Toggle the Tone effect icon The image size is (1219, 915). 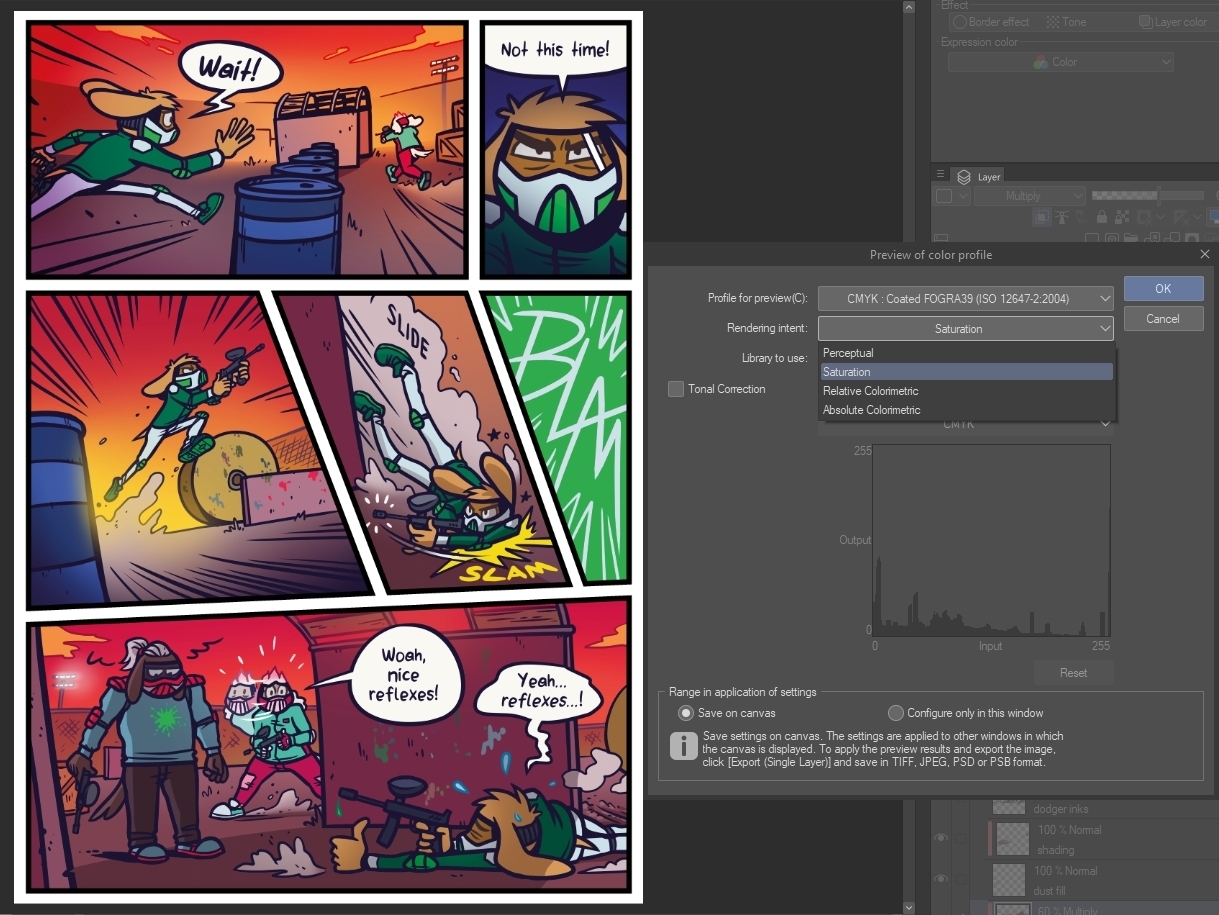tap(1053, 22)
